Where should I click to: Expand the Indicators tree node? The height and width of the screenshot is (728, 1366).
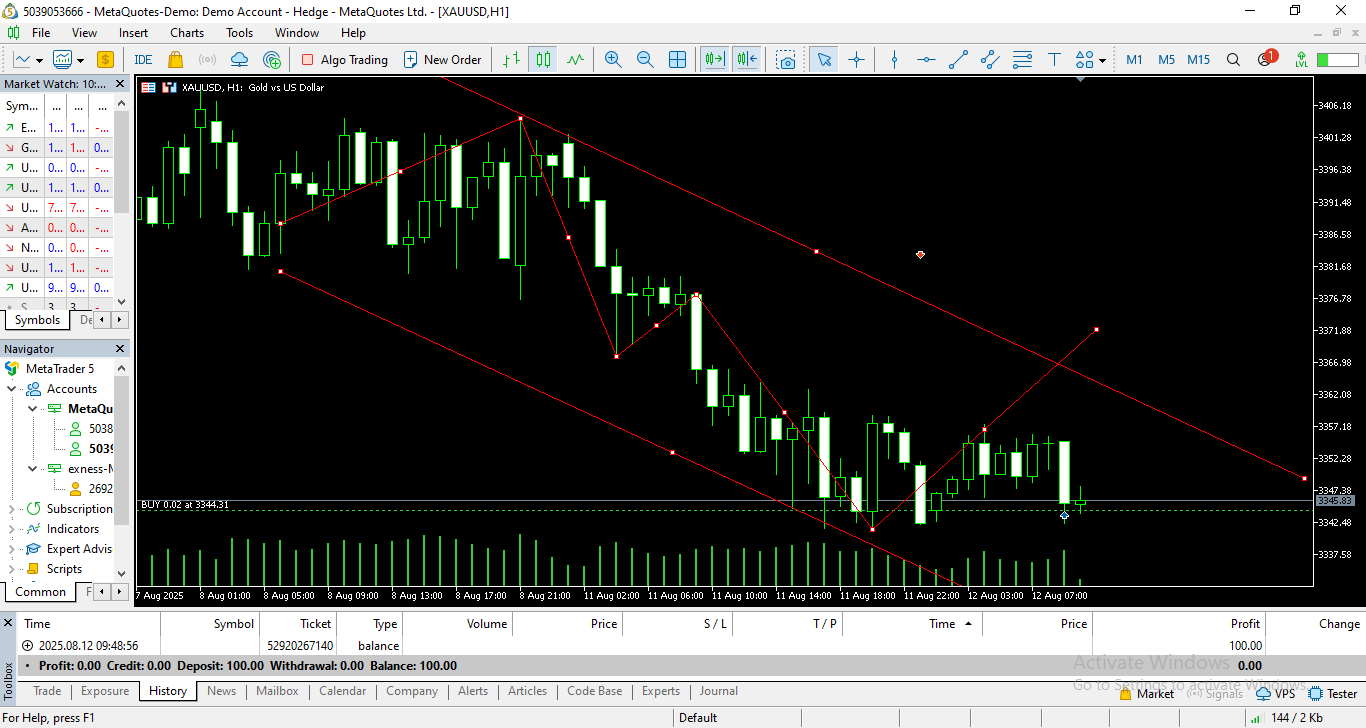tap(11, 529)
